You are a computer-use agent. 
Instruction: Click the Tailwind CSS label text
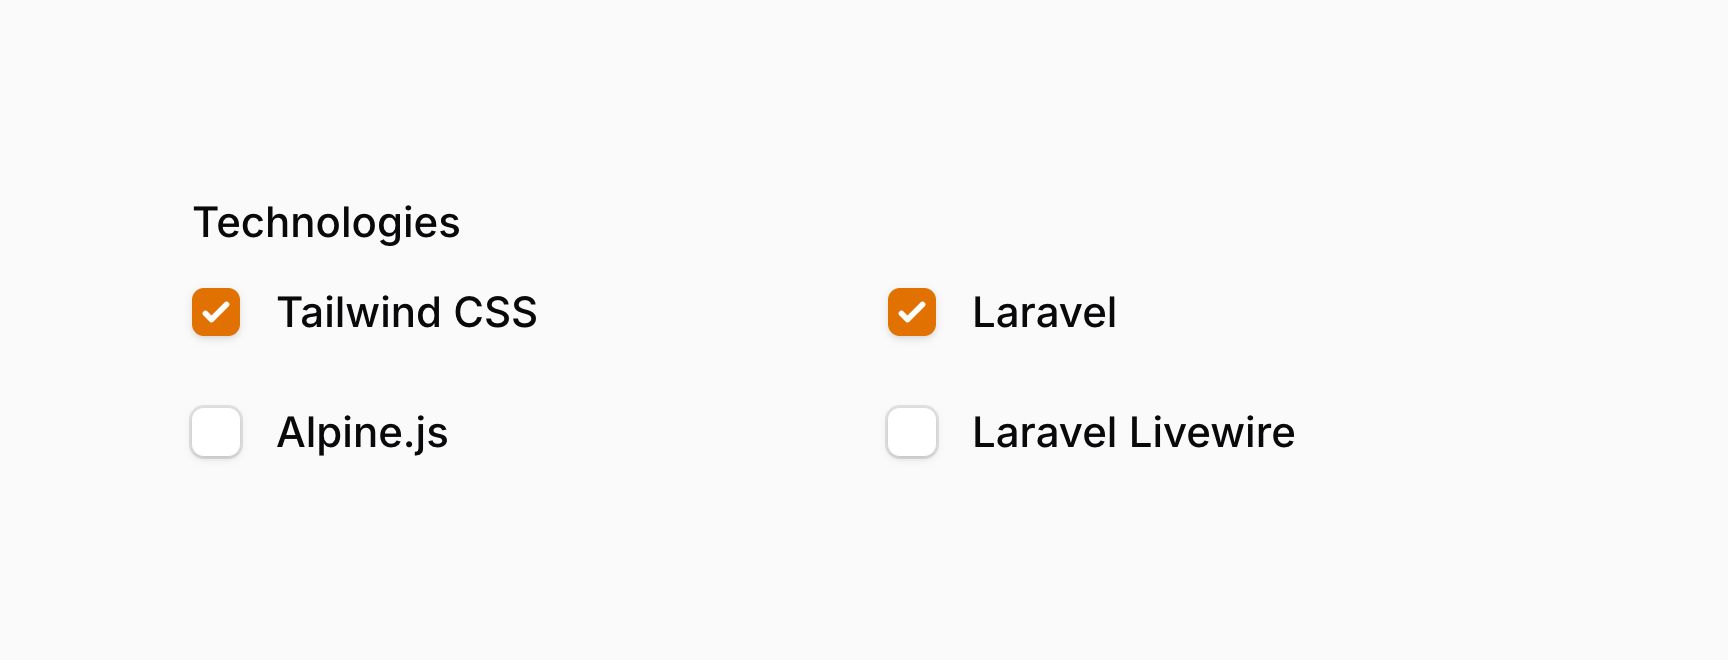[406, 312]
